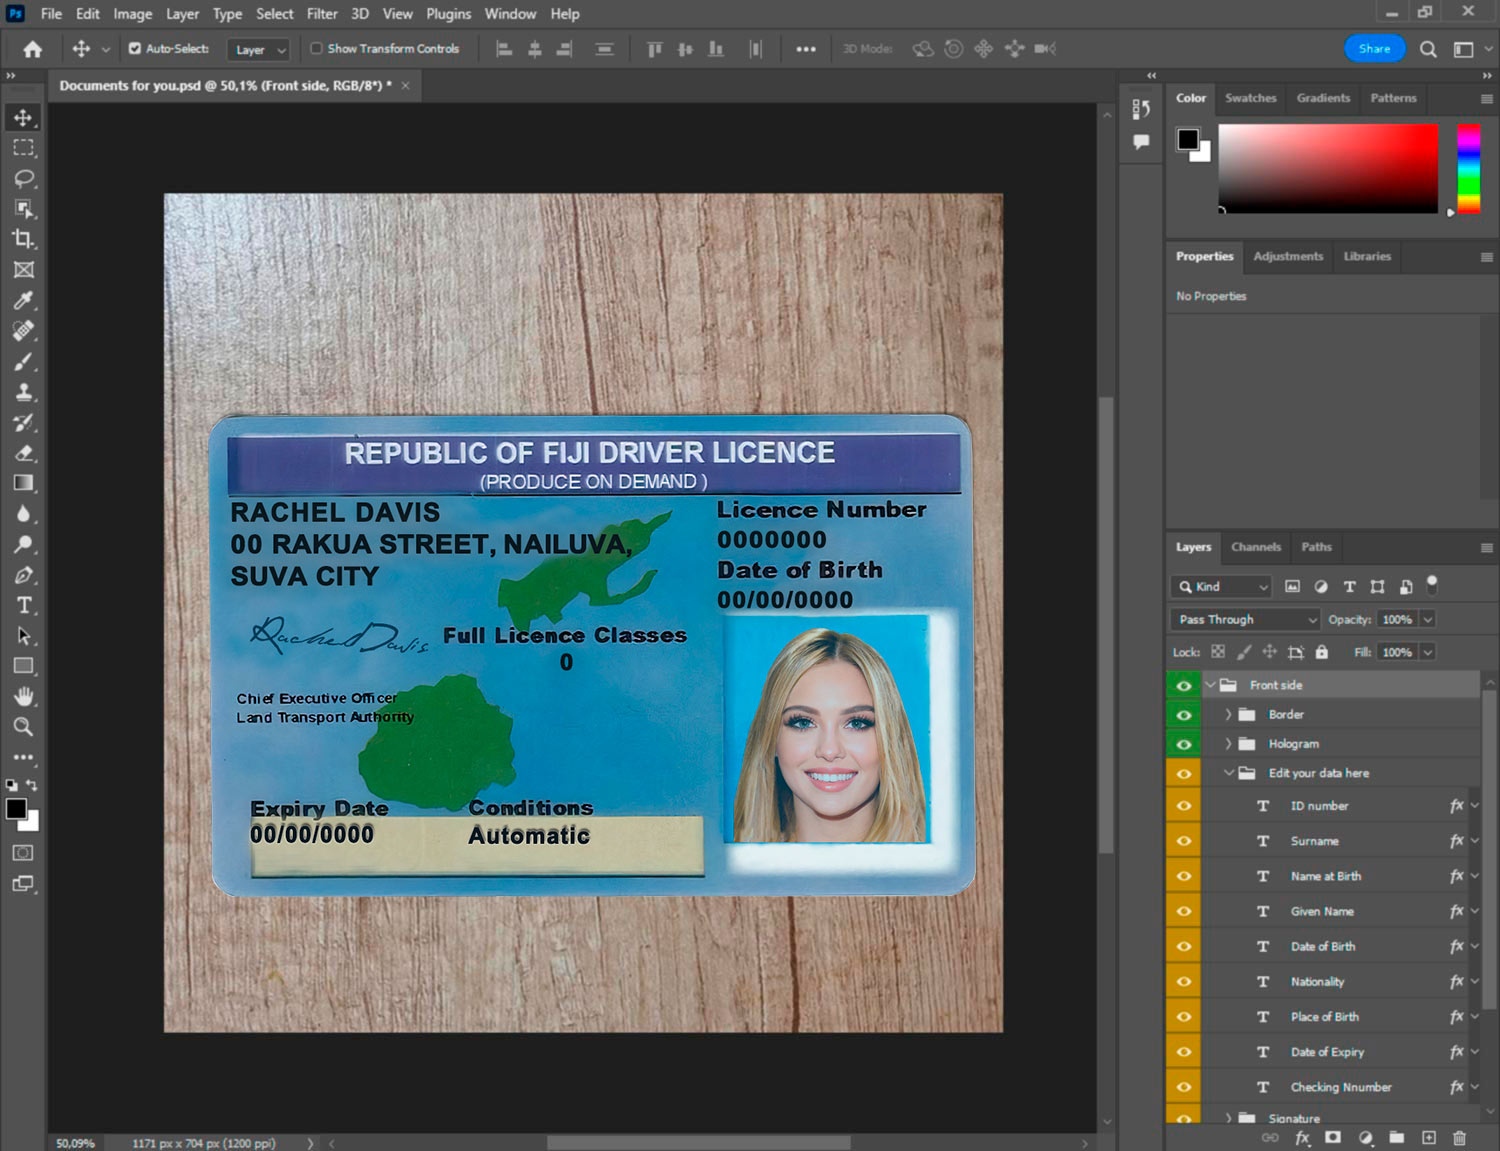The height and width of the screenshot is (1151, 1500).
Task: Open the Pass Through blend mode dropdown
Action: point(1245,619)
